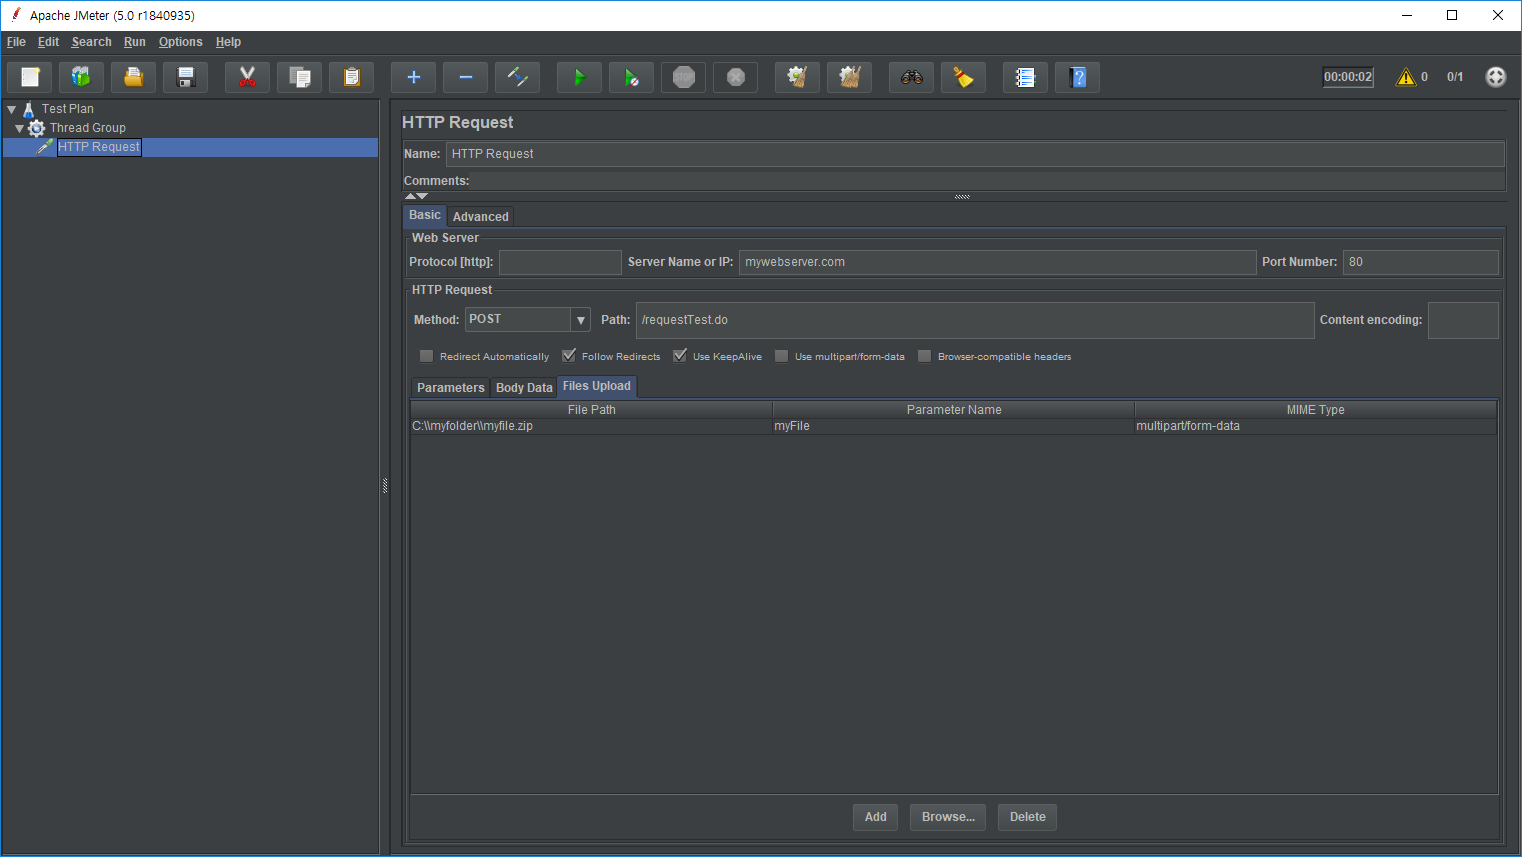Click the Browse... button
Image resolution: width=1522 pixels, height=857 pixels.
pyautogui.click(x=948, y=817)
